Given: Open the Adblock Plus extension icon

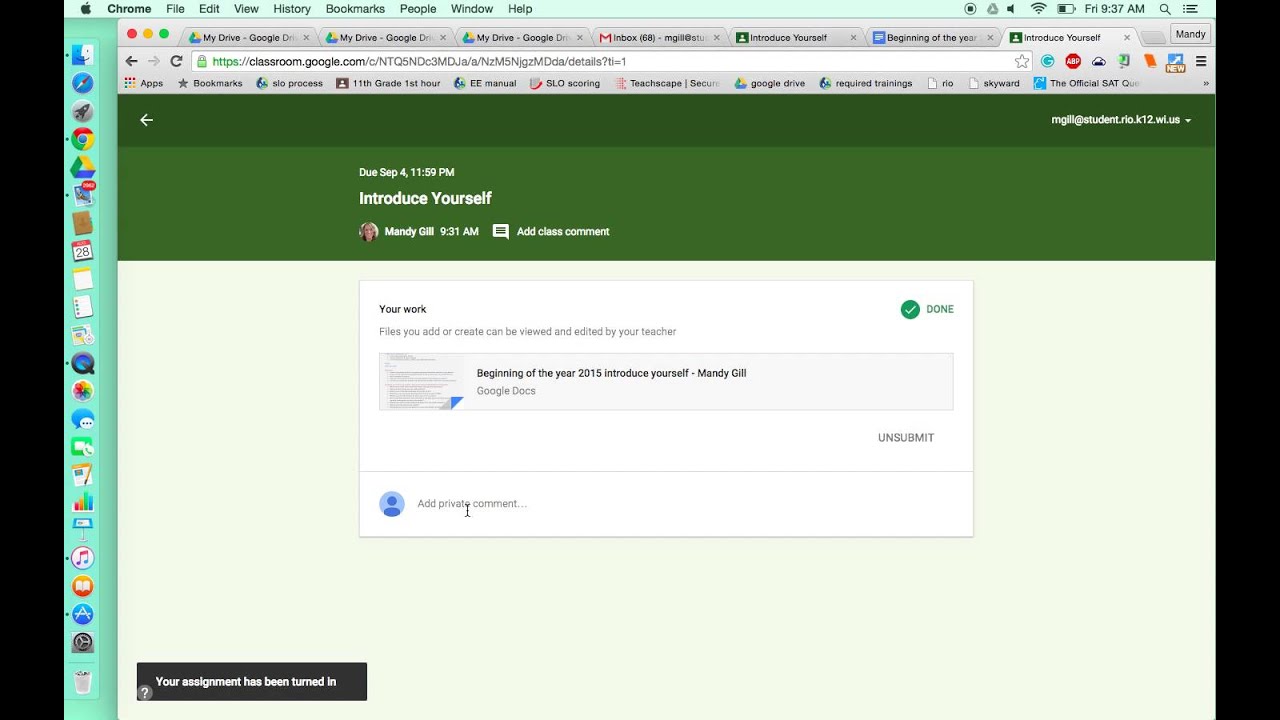Looking at the screenshot, I should coord(1073,61).
